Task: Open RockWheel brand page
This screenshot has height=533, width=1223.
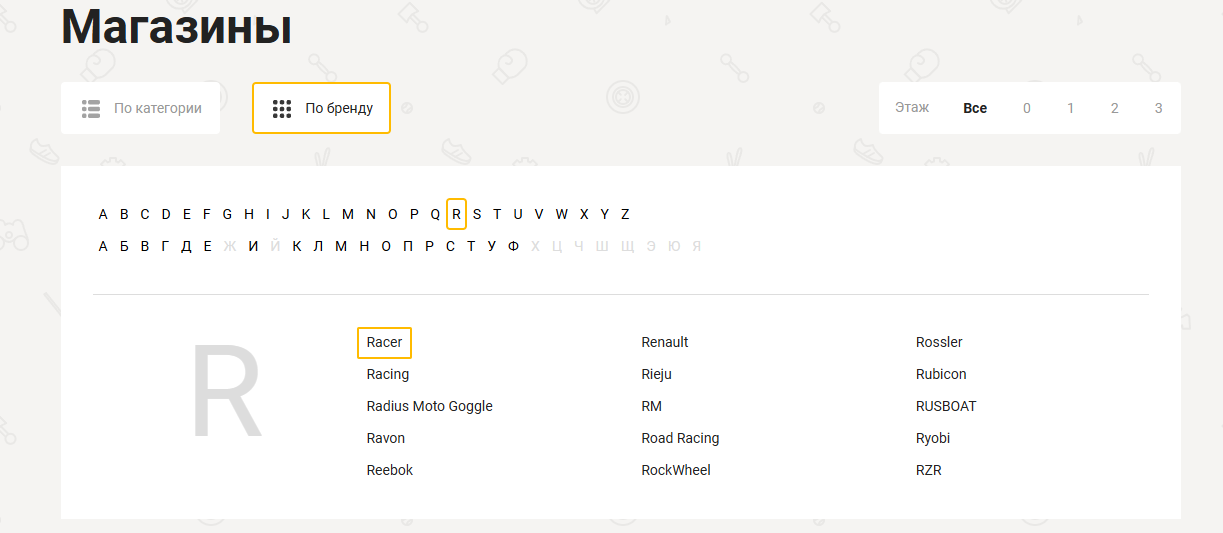Action: (675, 470)
